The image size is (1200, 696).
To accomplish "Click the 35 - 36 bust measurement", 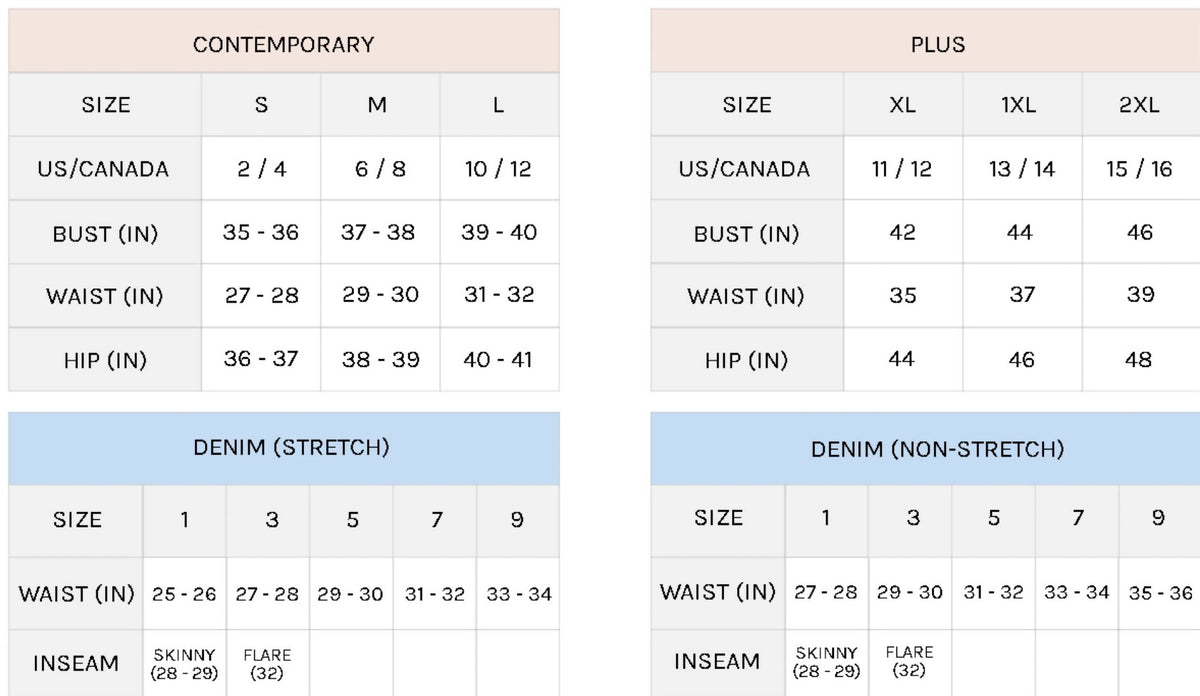I will point(261,232).
